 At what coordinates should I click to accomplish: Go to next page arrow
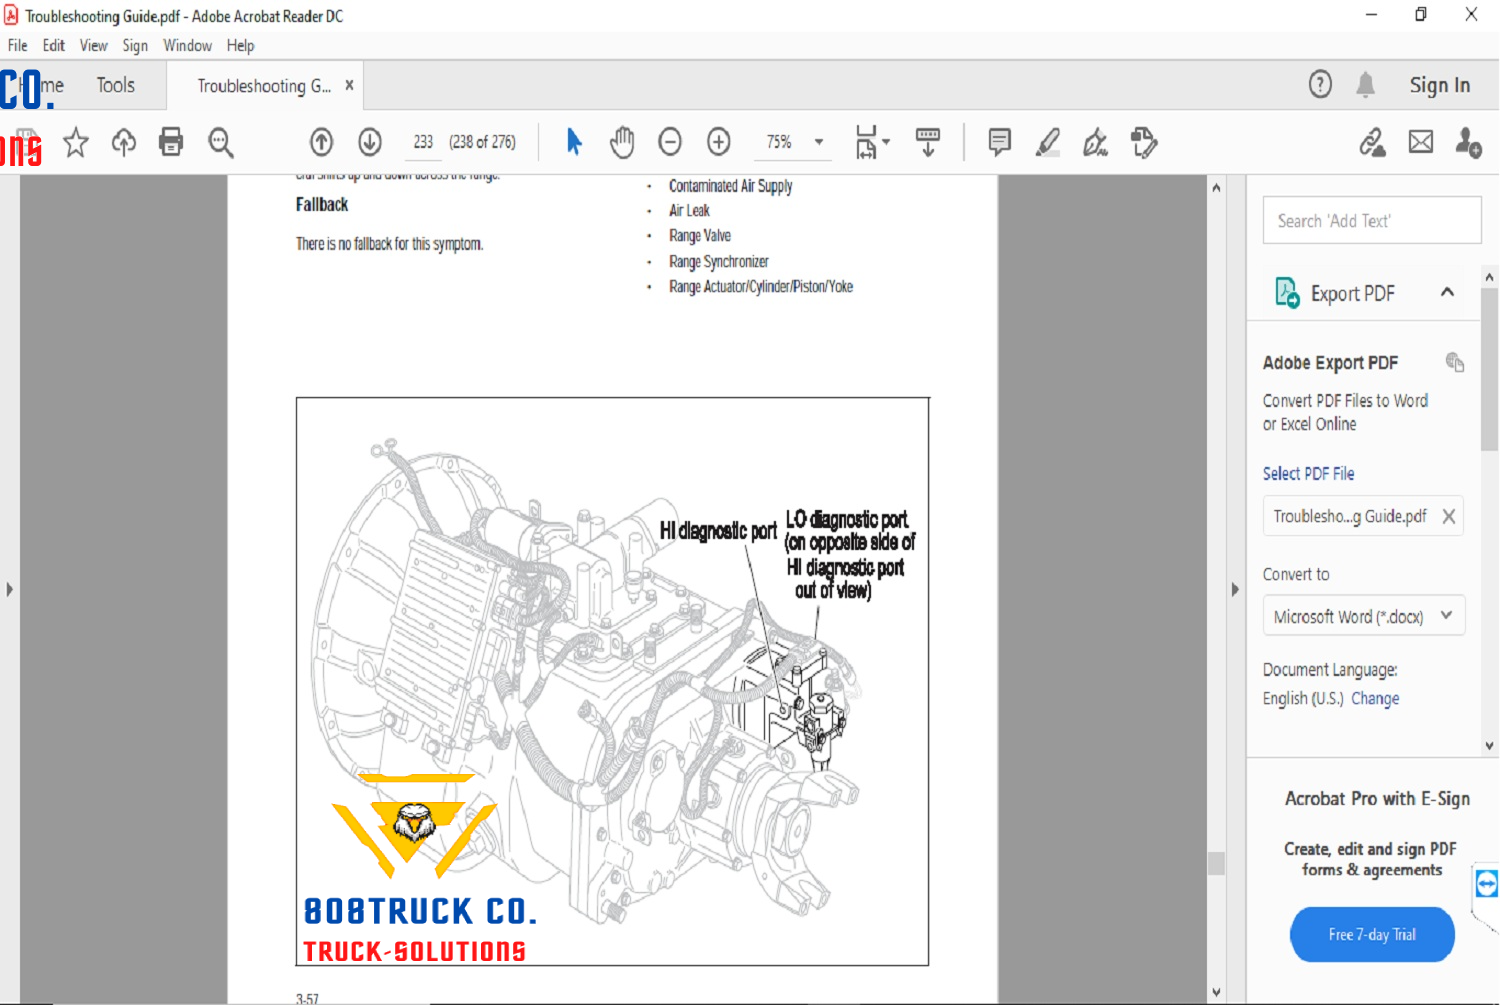(x=370, y=142)
